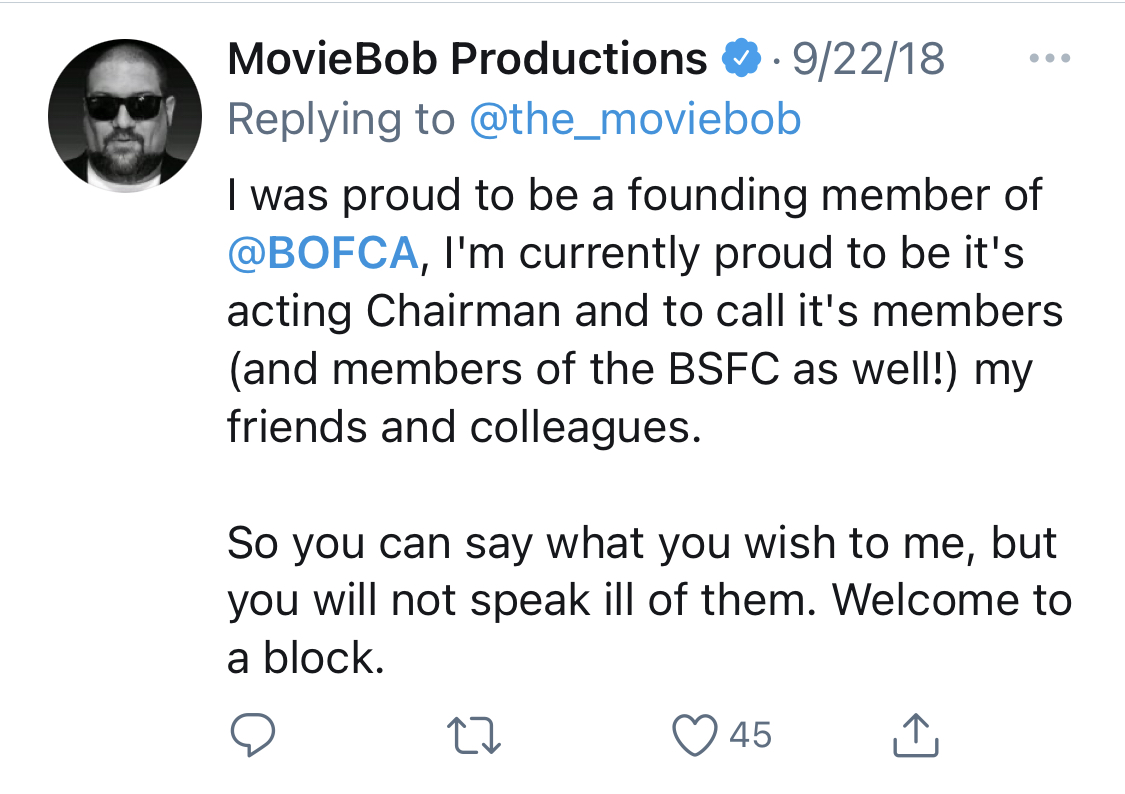The height and width of the screenshot is (794, 1125).
Task: Open the @the_moviebob mention link
Action: (x=635, y=119)
